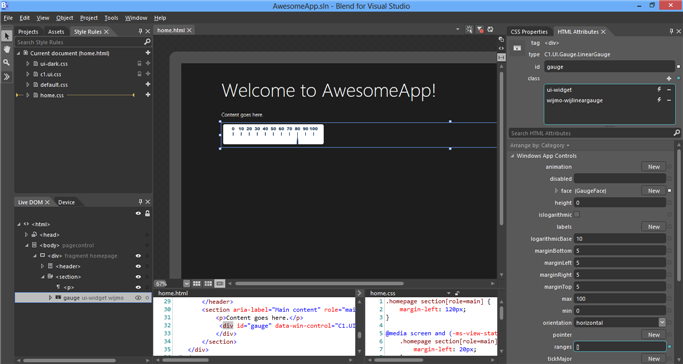Switch to split view icon beside design surface

pyautogui.click(x=501, y=39)
